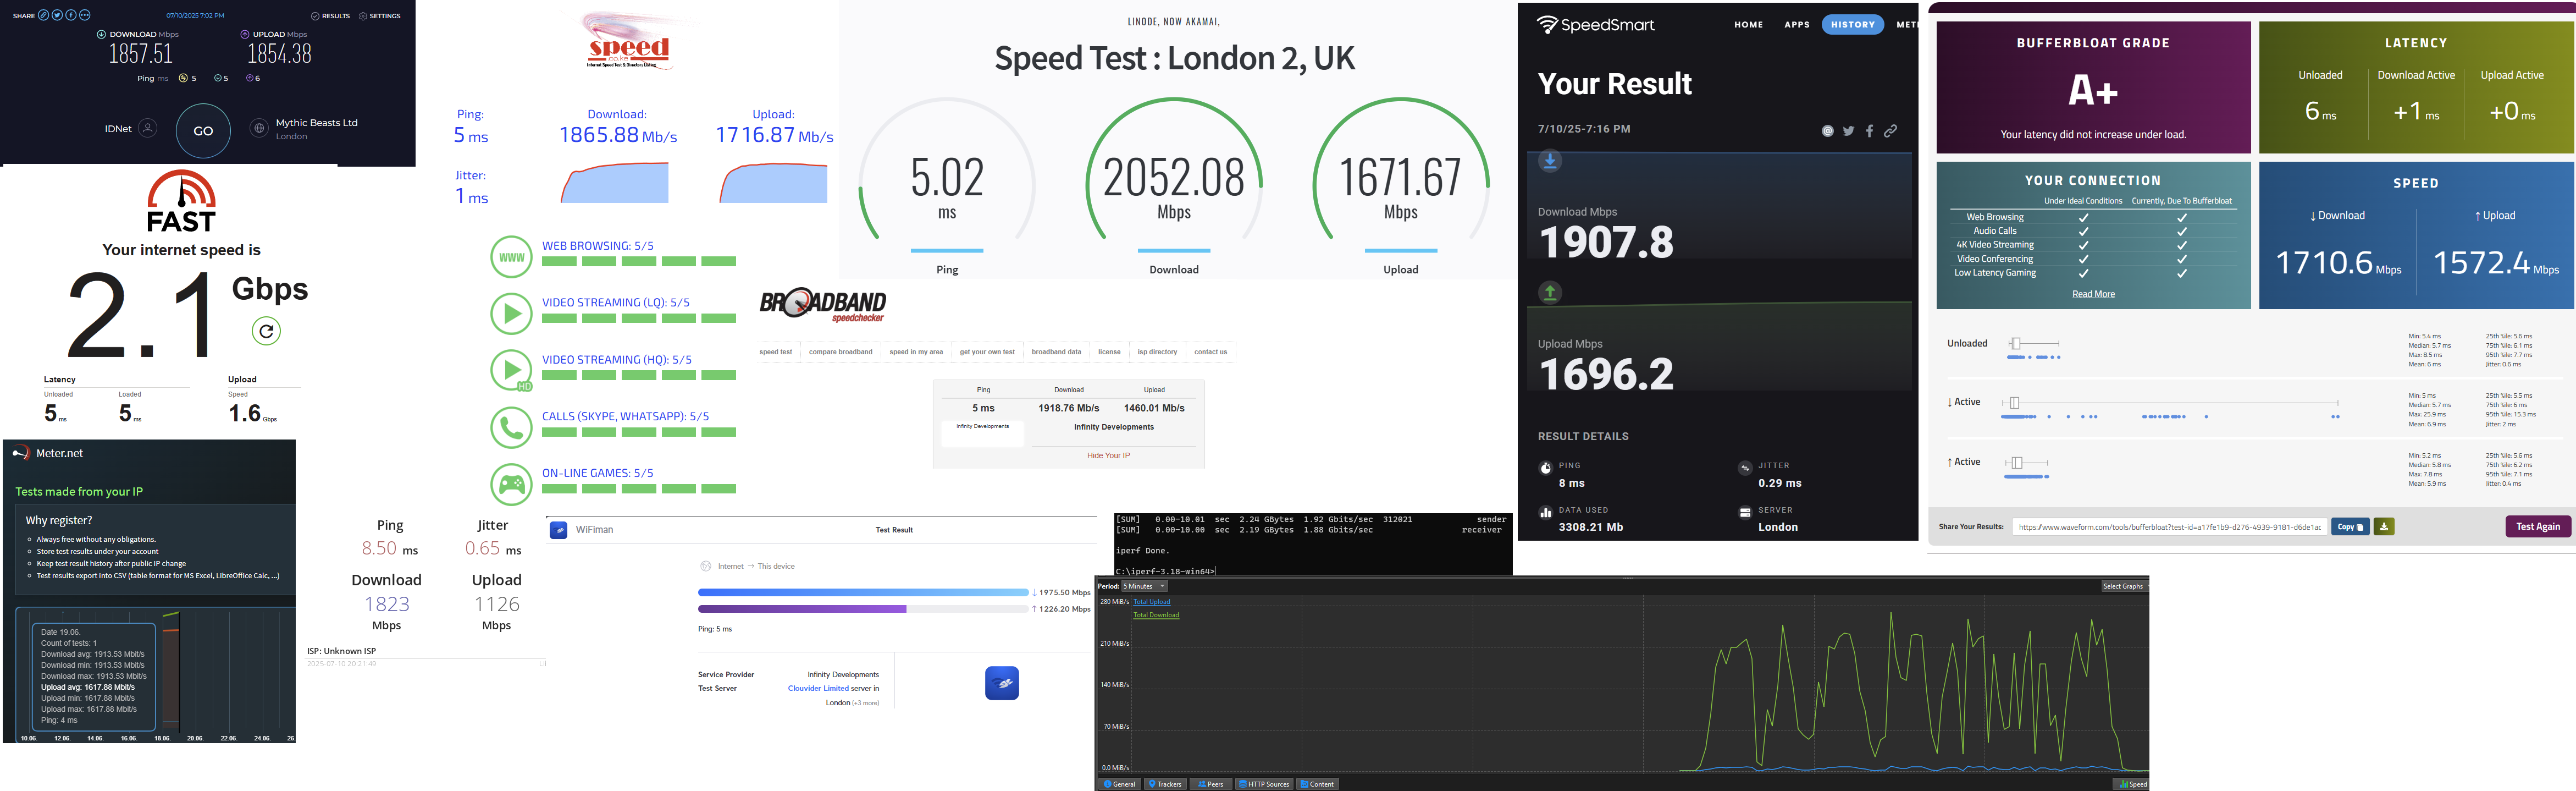Switch to the General tab
The image size is (2576, 791).
coord(1120,784)
